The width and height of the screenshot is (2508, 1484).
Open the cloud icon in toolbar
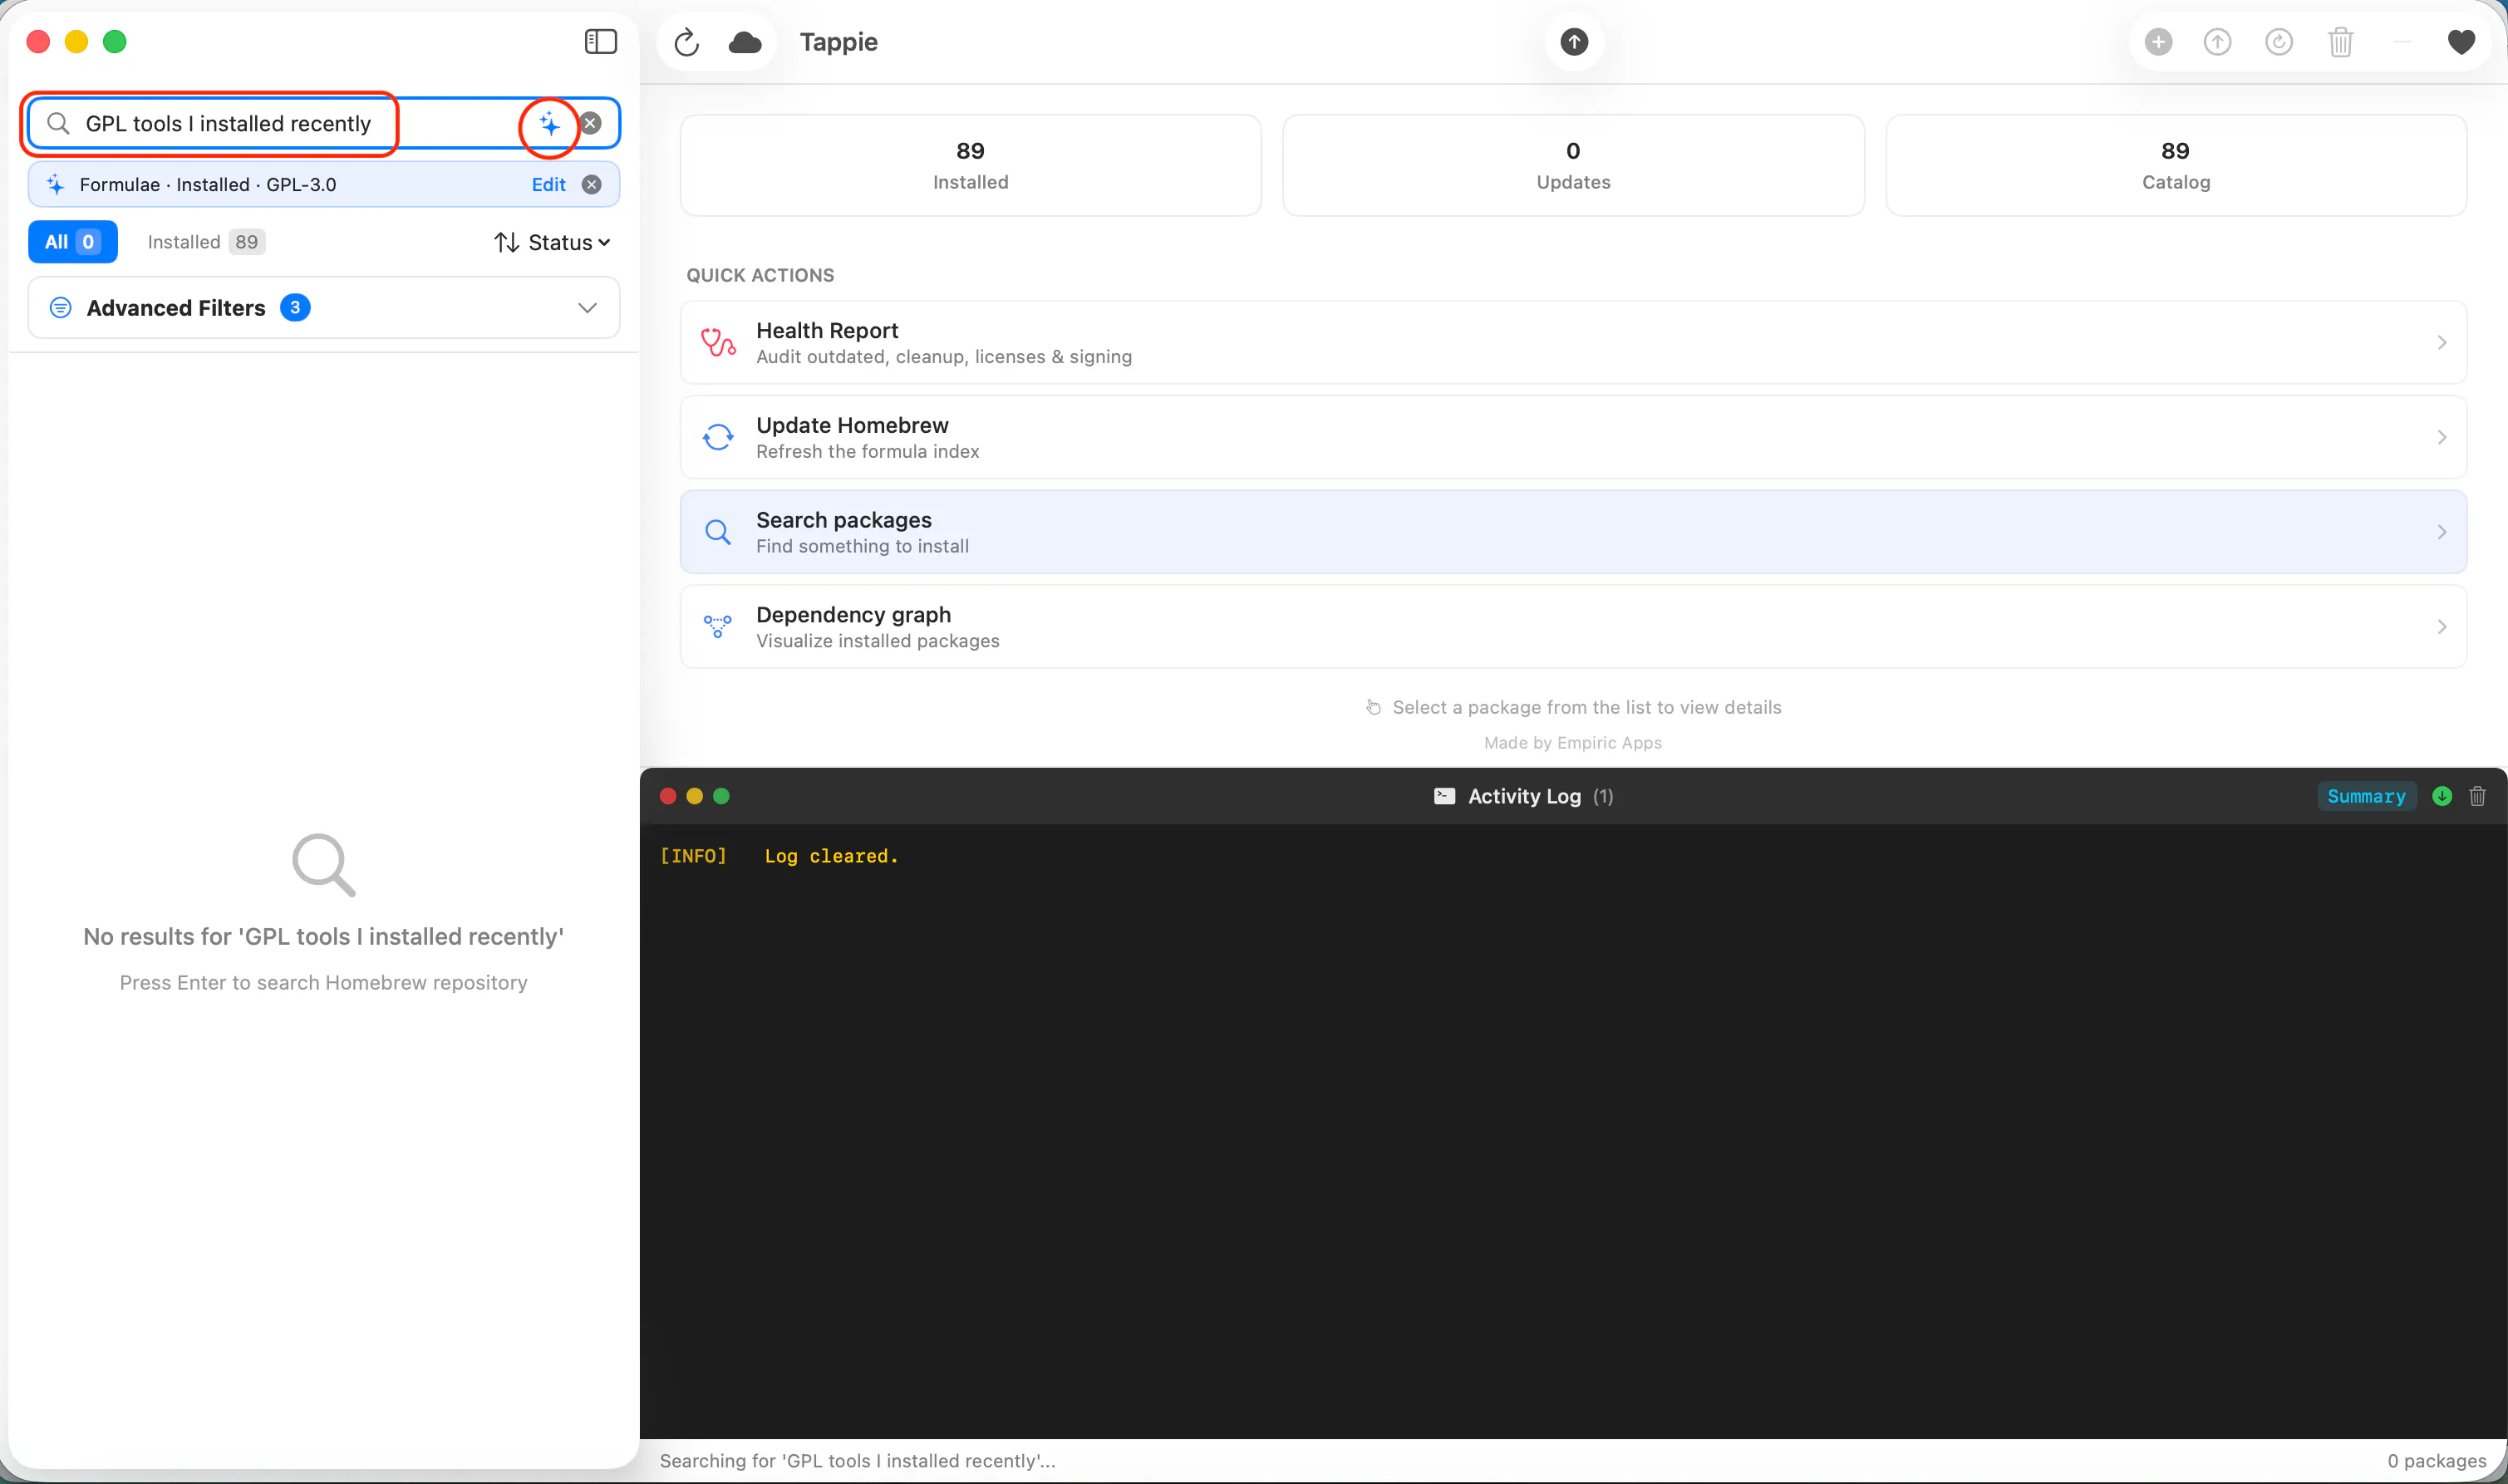[x=745, y=42]
